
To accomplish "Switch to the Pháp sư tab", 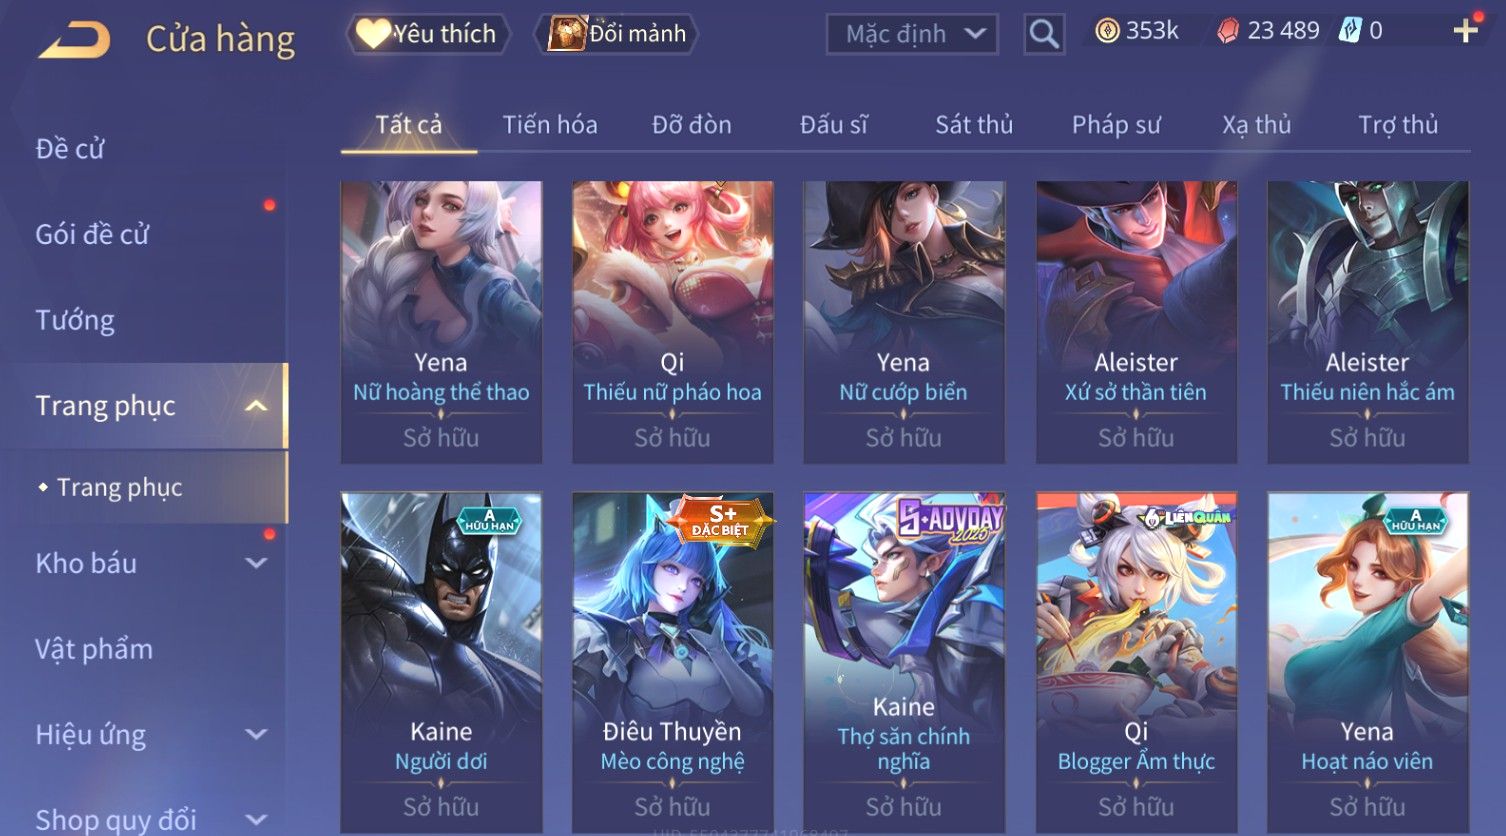I will pyautogui.click(x=1116, y=125).
